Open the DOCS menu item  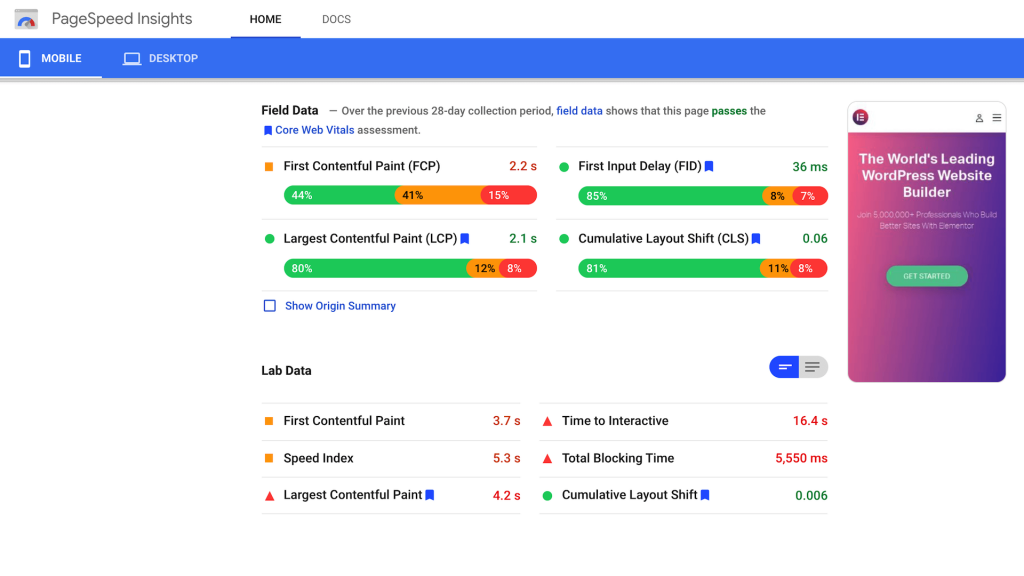coord(336,19)
